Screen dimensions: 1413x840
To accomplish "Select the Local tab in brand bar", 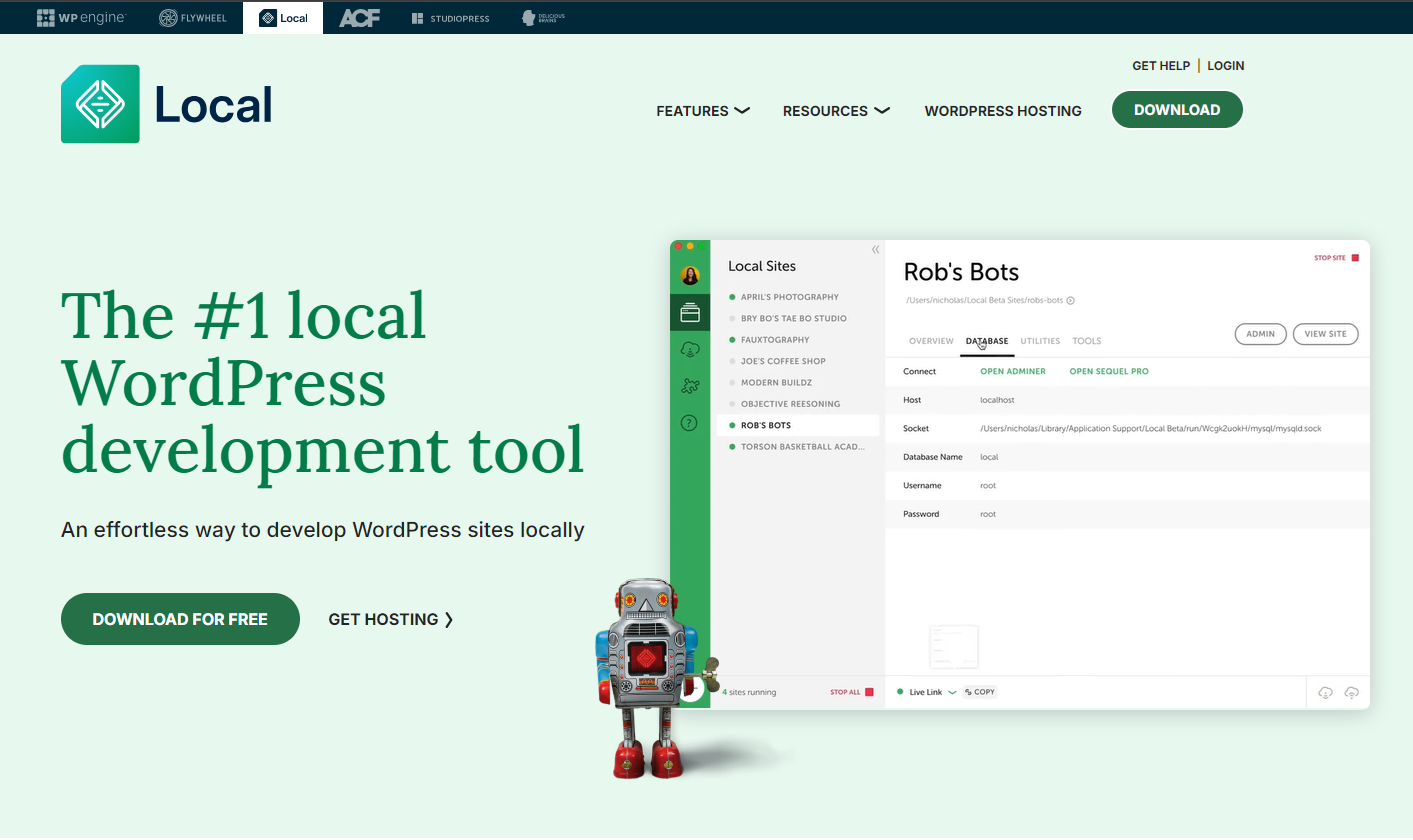I will click(283, 18).
